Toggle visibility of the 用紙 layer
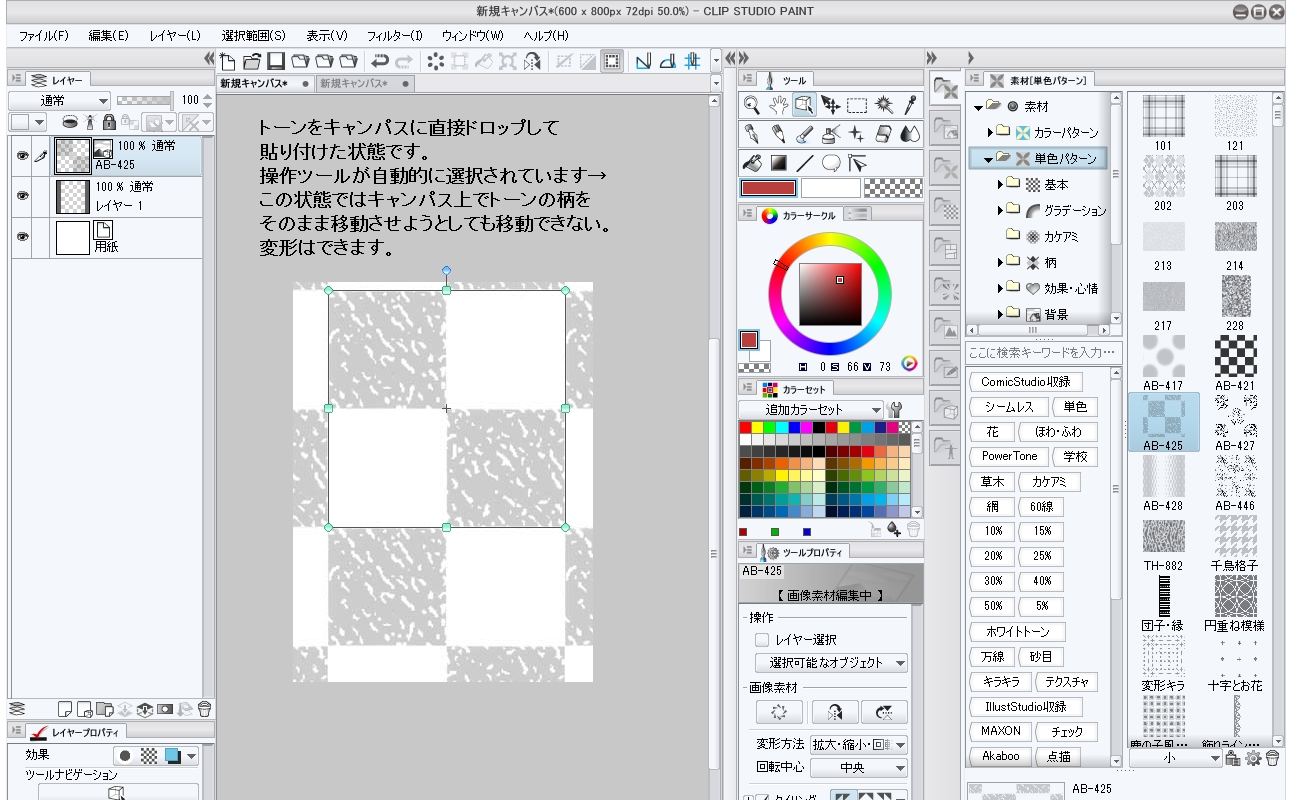Screen dimensions: 1300x800 22,238
